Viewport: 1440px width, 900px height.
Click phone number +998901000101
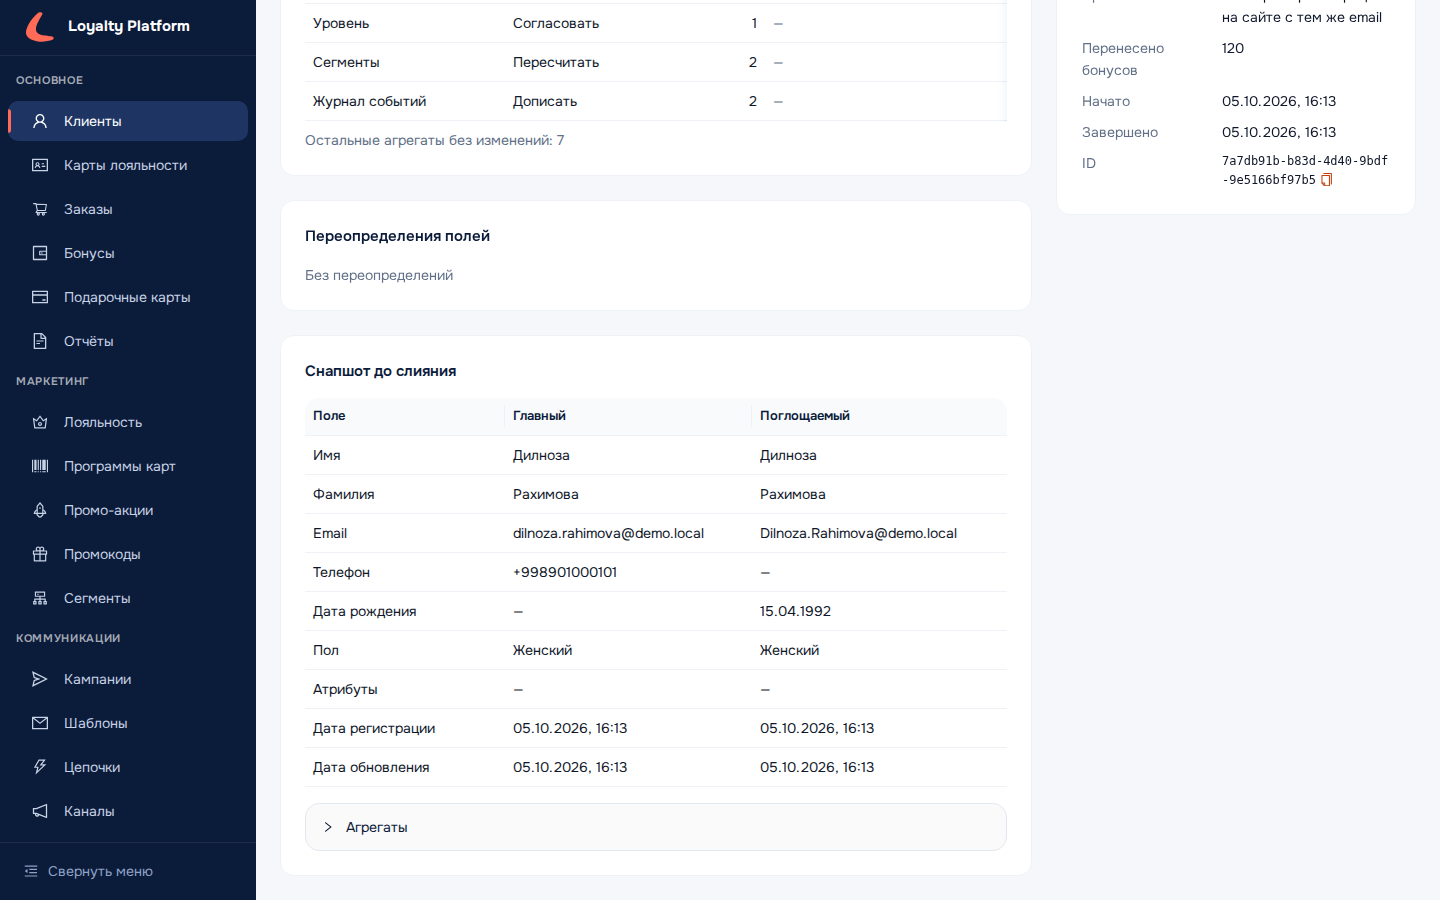click(x=565, y=572)
